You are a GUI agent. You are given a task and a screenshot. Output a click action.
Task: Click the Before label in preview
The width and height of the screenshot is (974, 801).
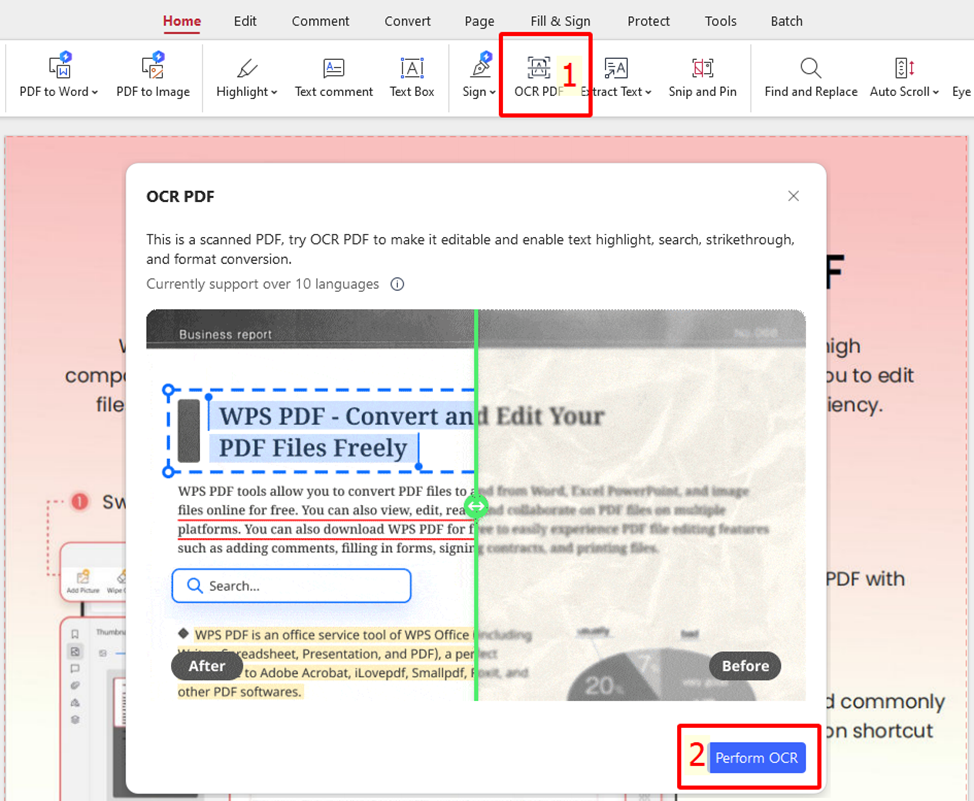(745, 666)
